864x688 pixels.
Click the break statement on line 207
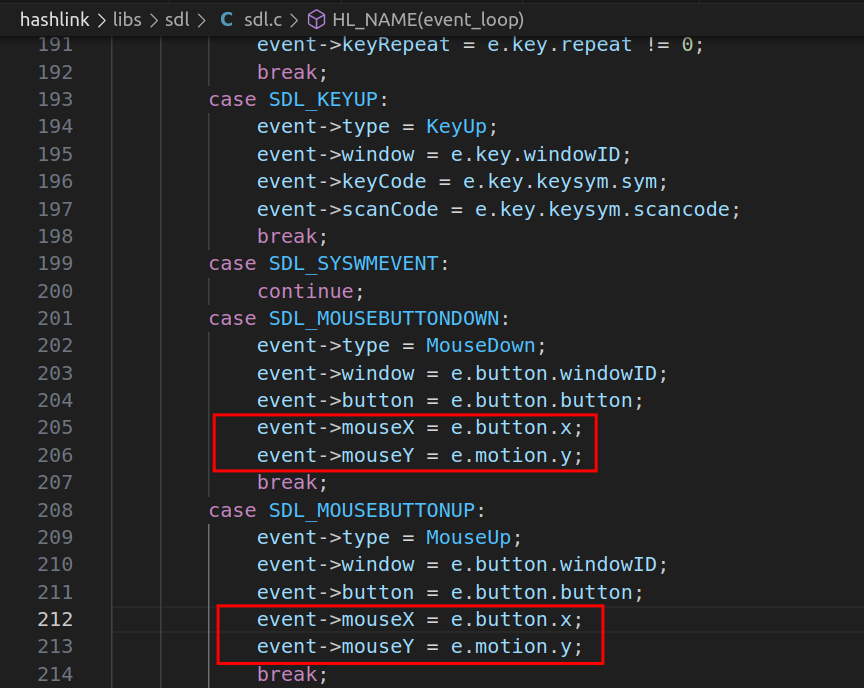pyautogui.click(x=287, y=483)
